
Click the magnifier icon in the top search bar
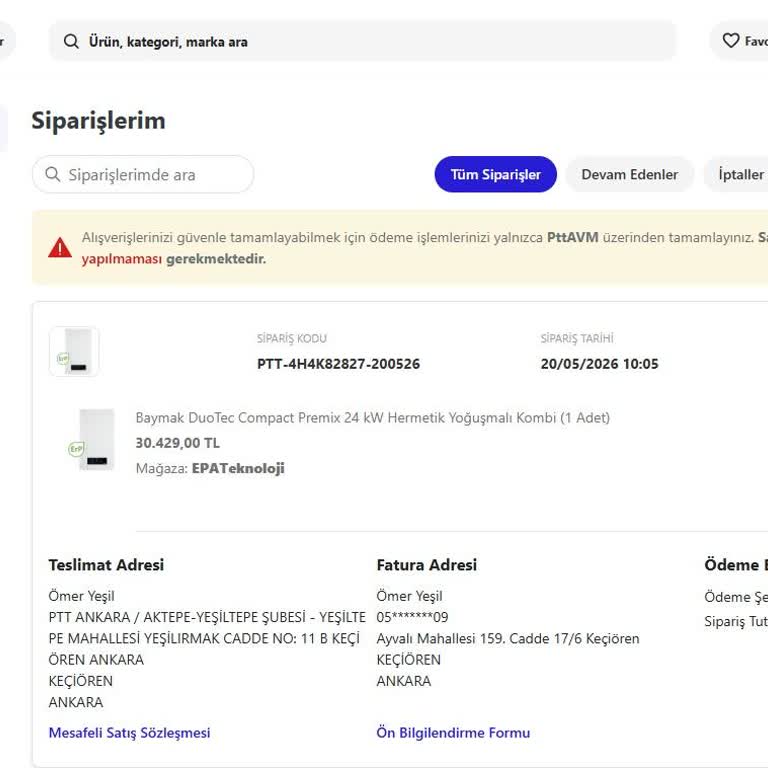[x=71, y=42]
